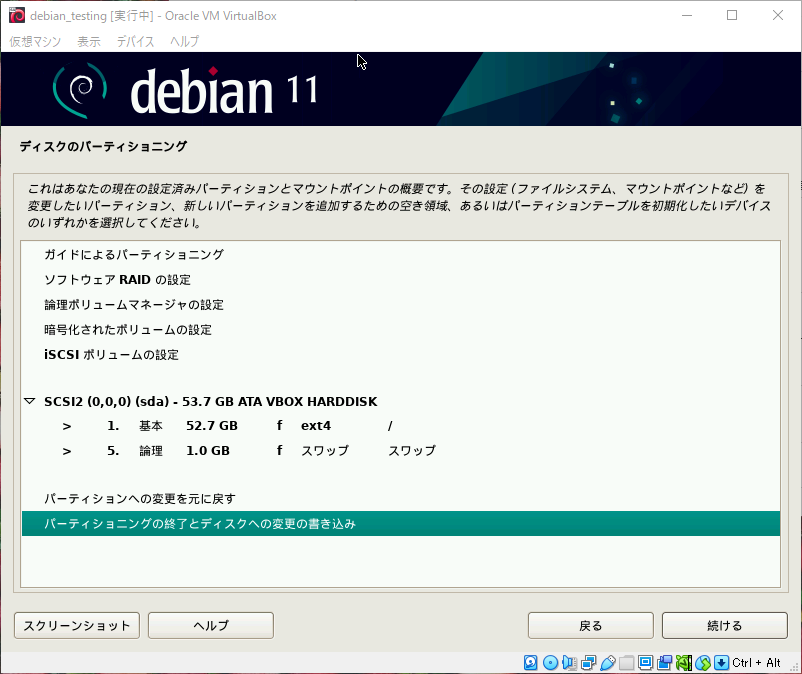Click the 52.7 GB size value
The width and height of the screenshot is (802, 674).
[x=212, y=426]
